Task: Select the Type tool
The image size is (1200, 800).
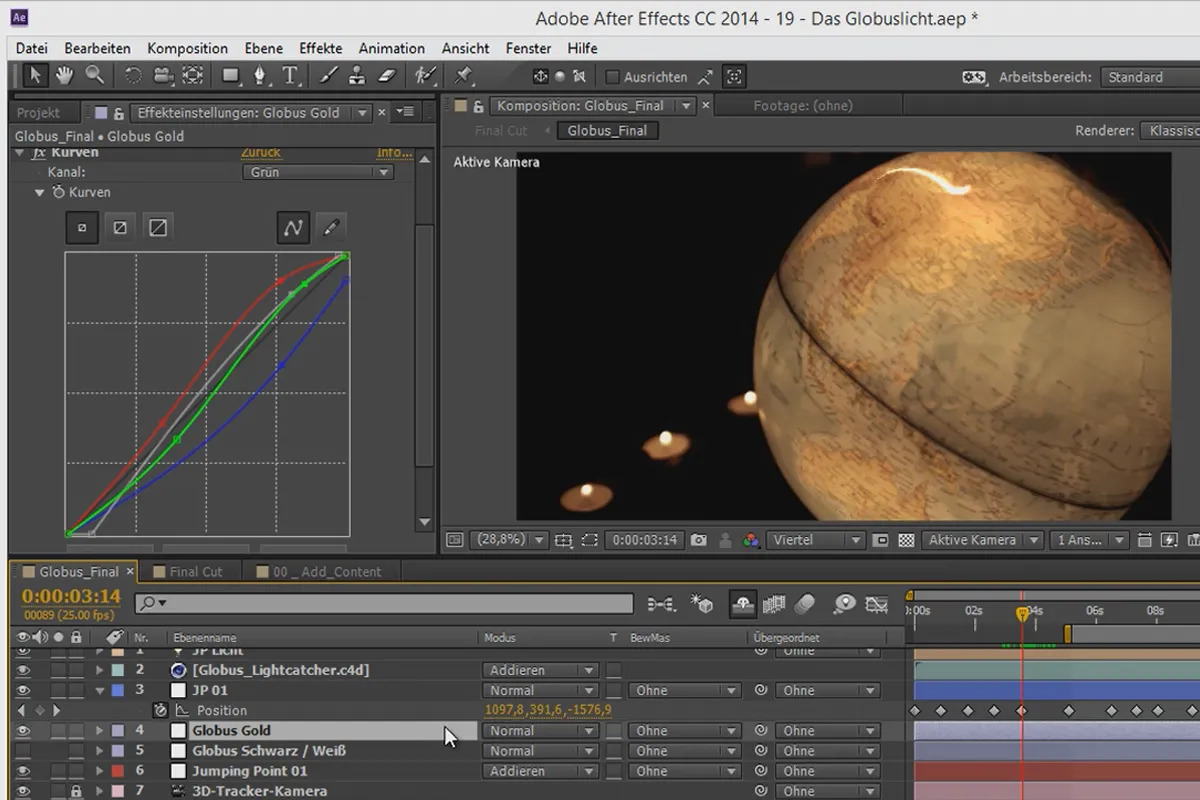Action: 290,75
